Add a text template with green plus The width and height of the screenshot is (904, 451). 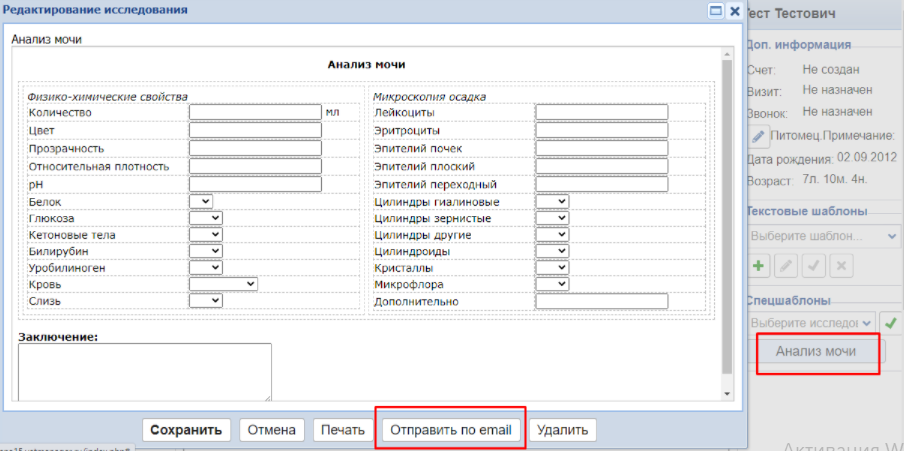[759, 266]
